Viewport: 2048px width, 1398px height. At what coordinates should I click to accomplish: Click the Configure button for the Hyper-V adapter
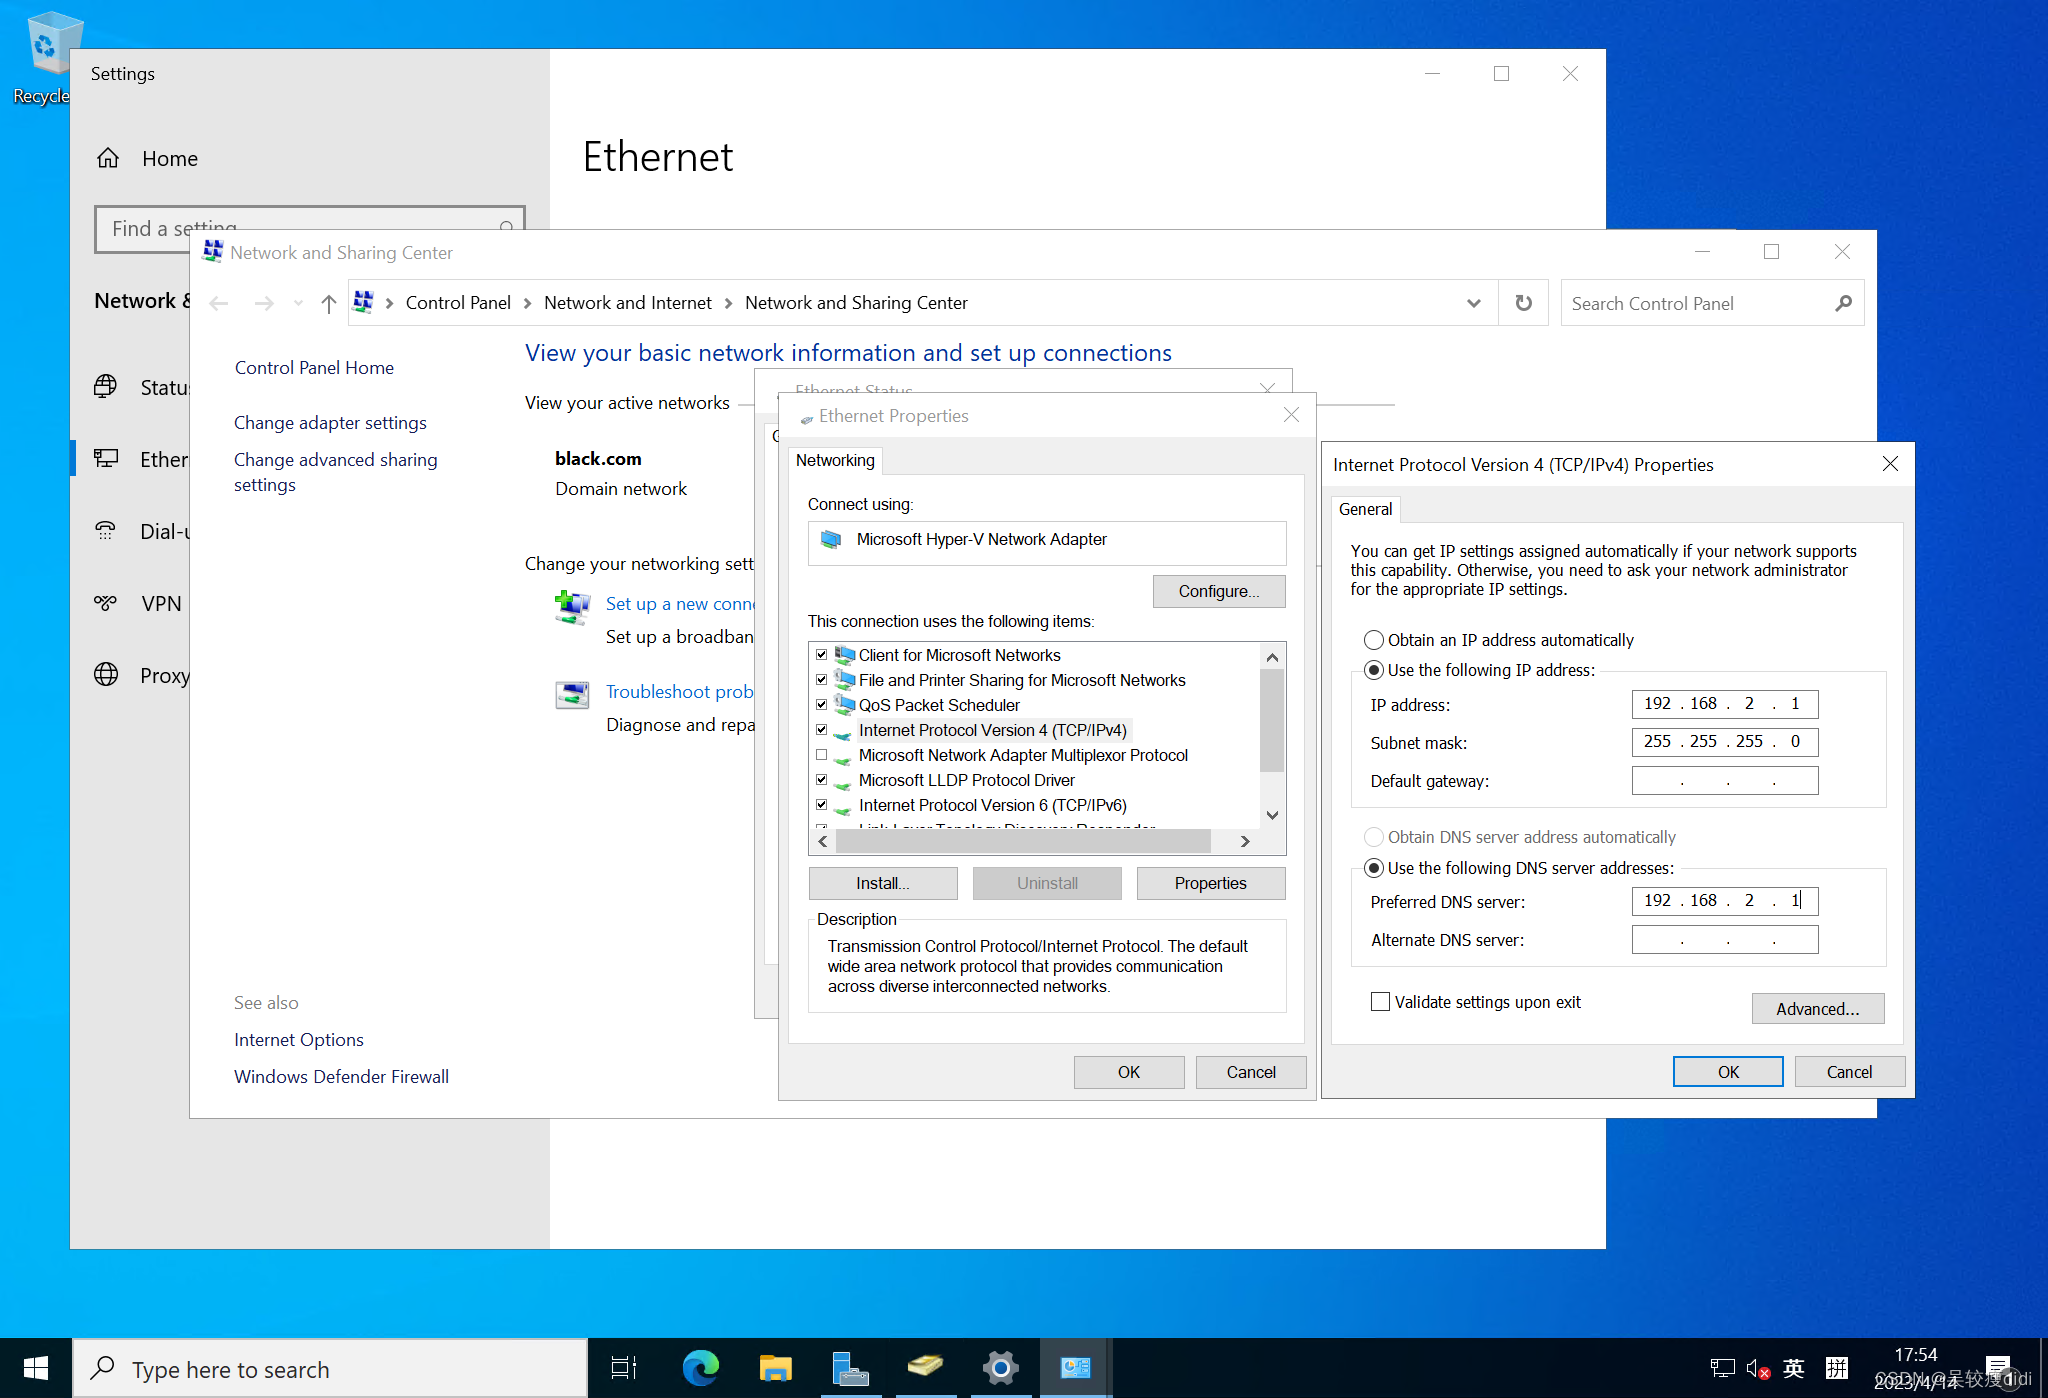tap(1218, 591)
